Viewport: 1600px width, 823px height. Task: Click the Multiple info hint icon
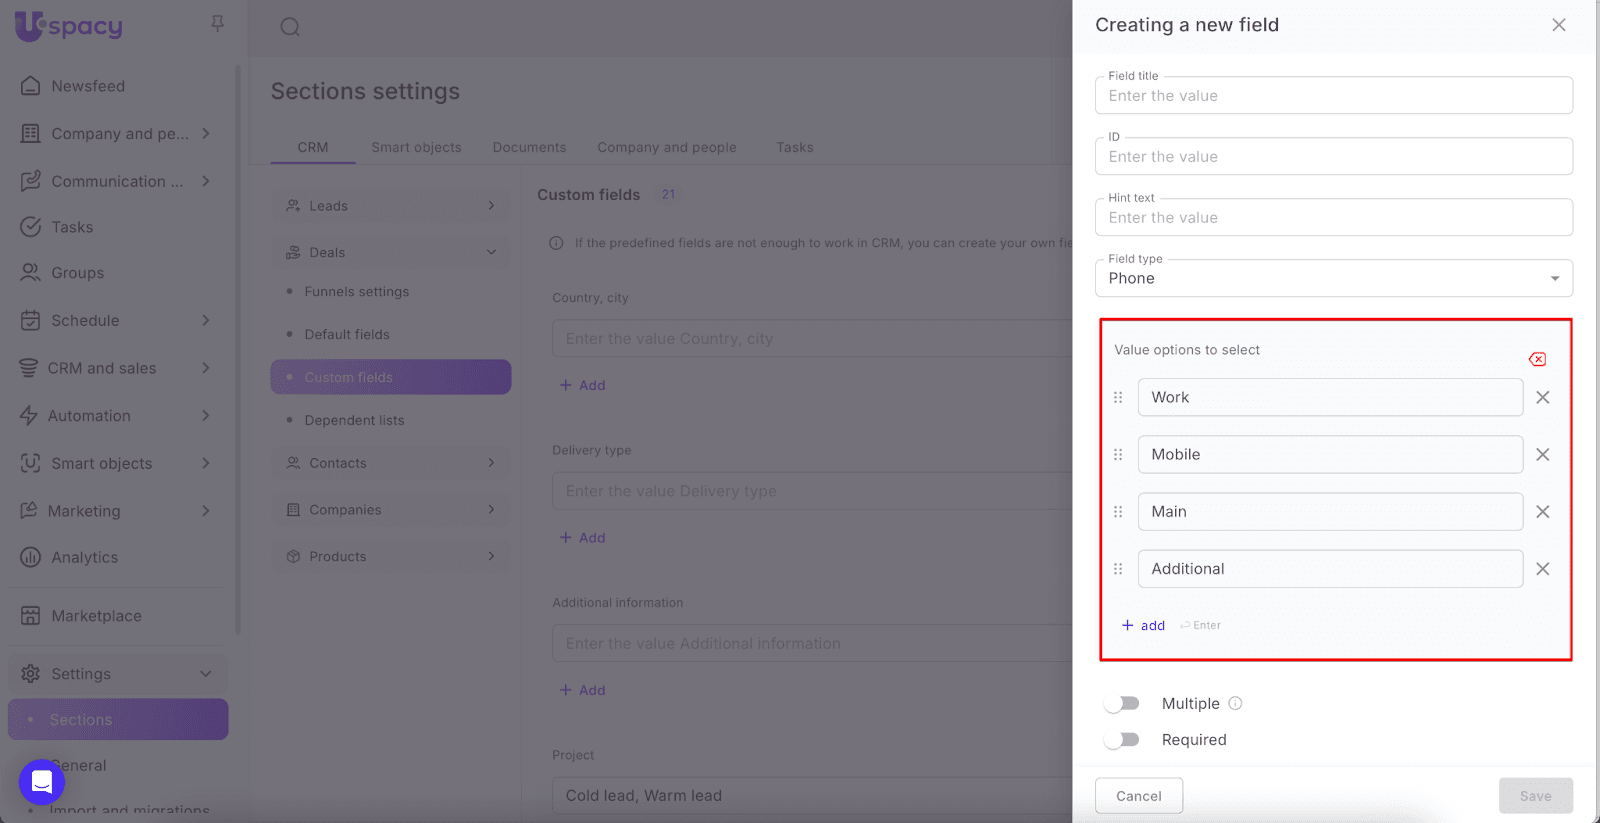tap(1235, 703)
